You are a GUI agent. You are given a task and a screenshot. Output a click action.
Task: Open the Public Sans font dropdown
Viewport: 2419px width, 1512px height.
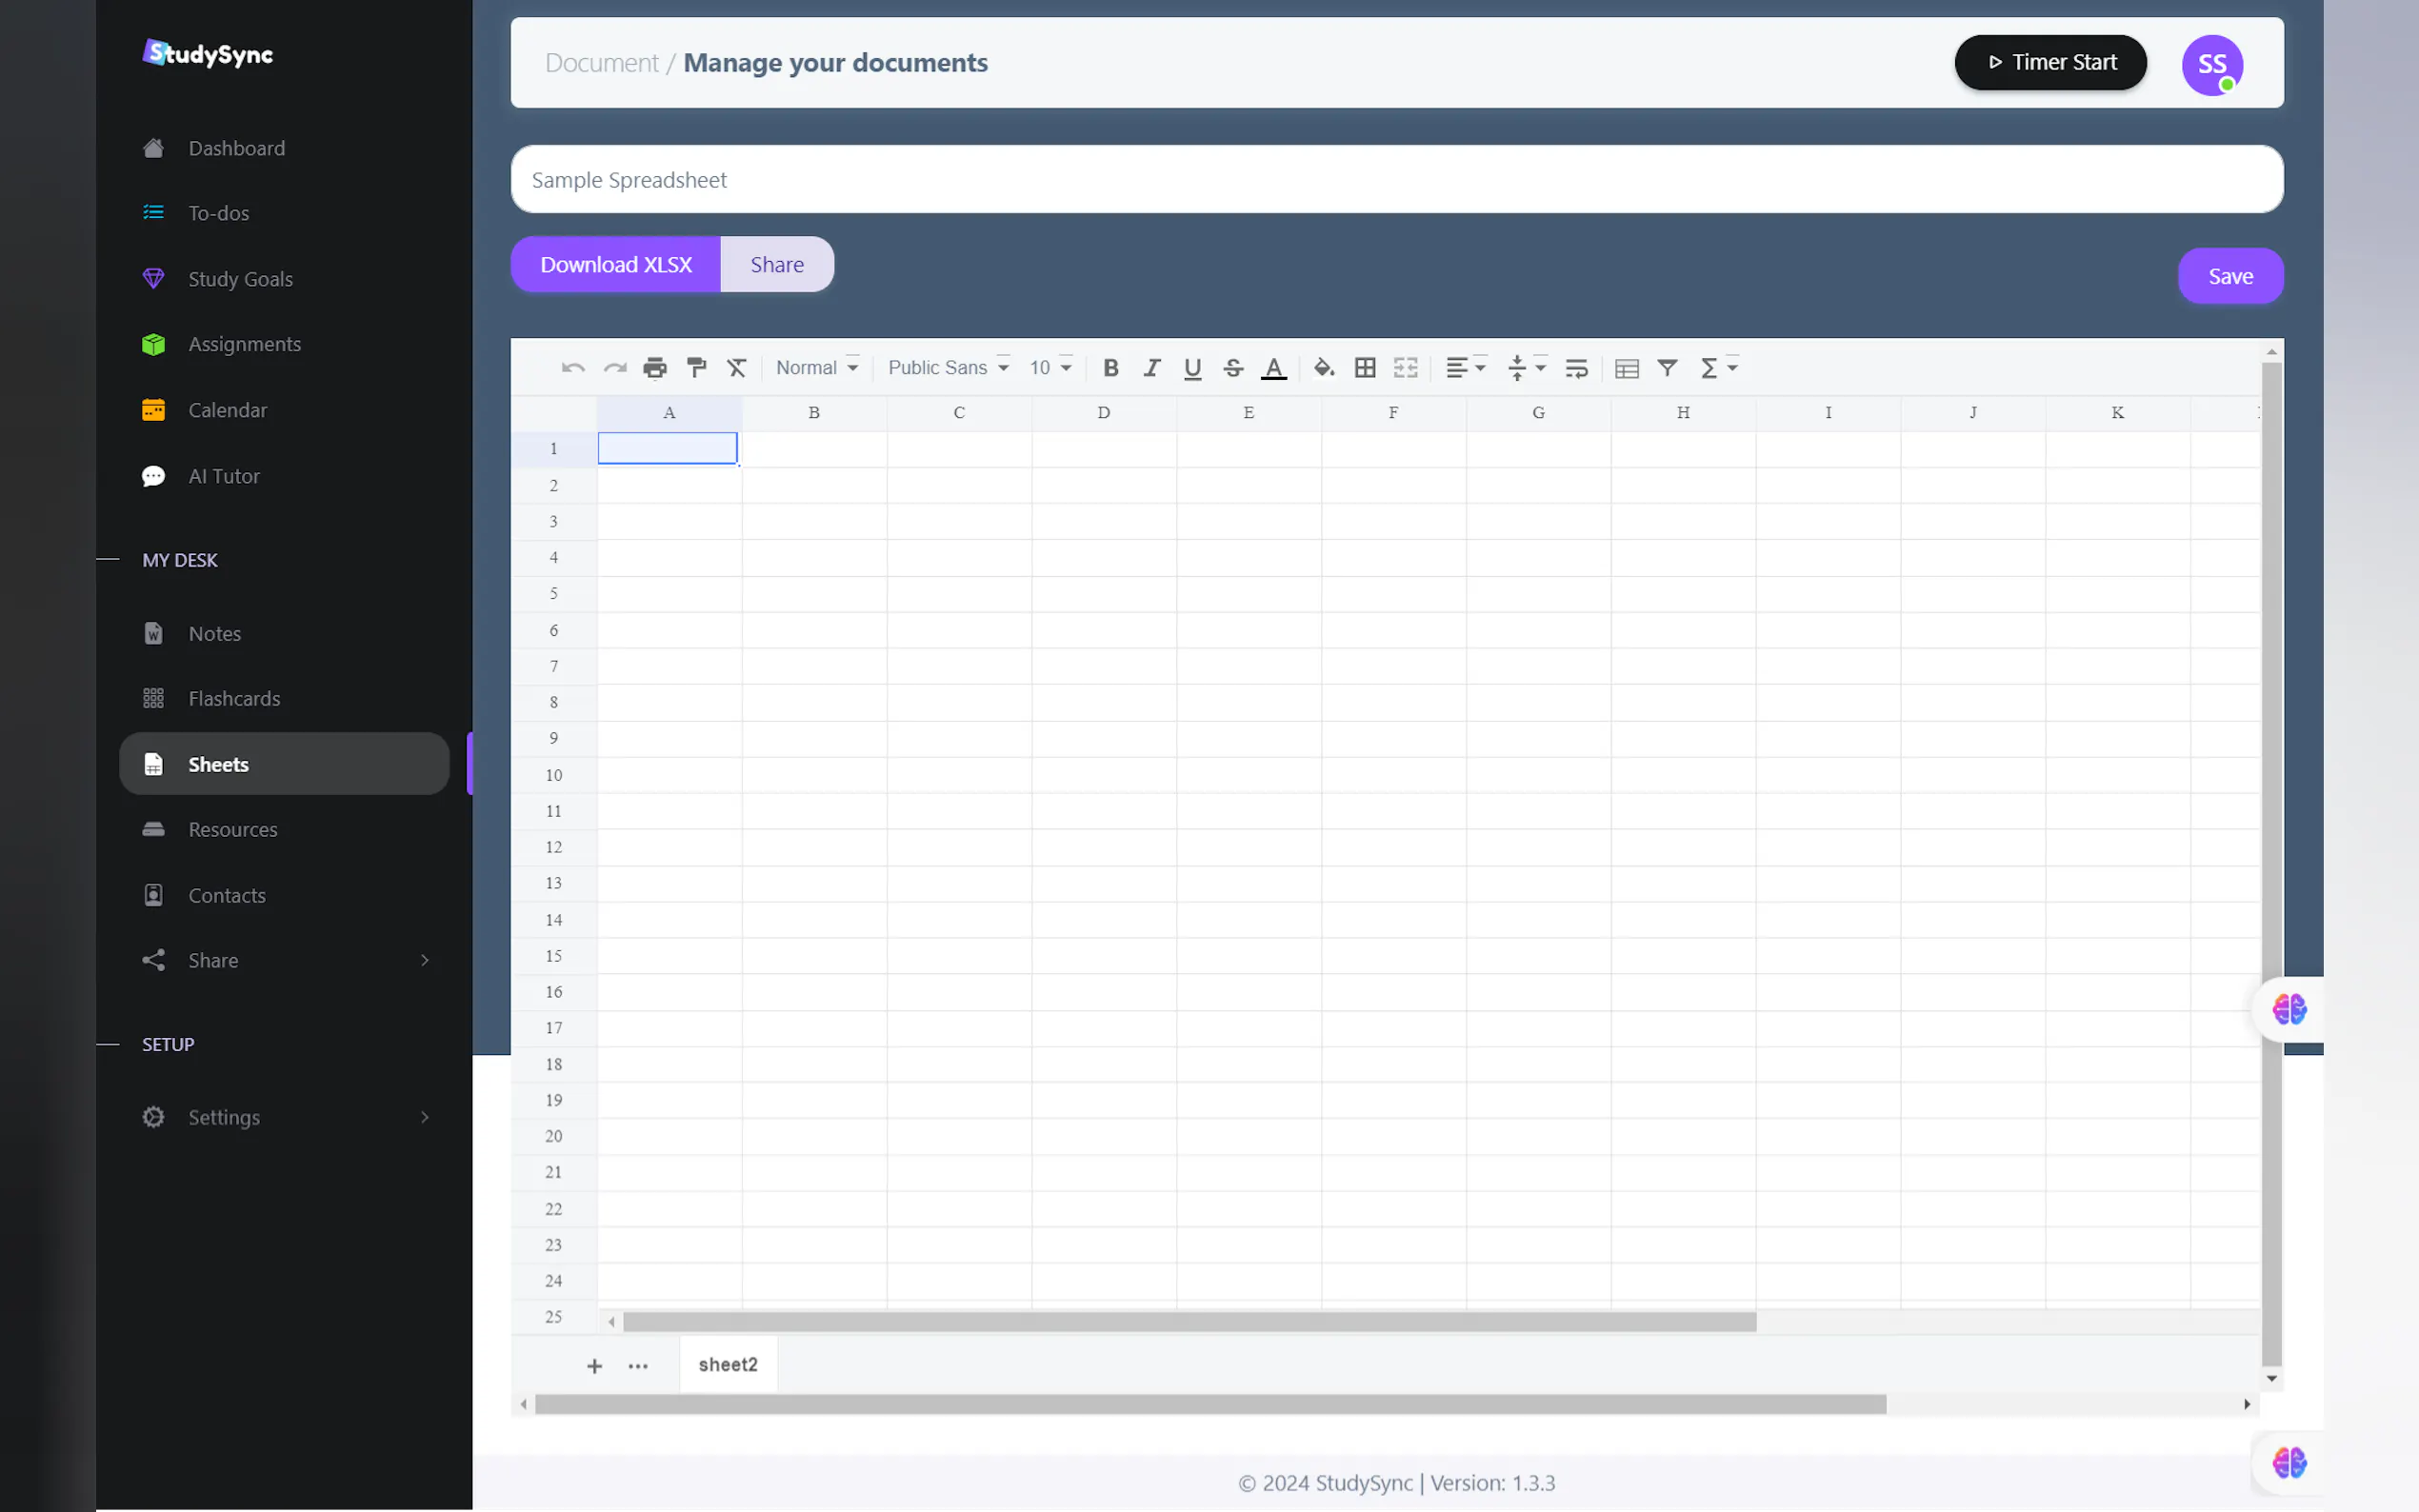pyautogui.click(x=948, y=368)
